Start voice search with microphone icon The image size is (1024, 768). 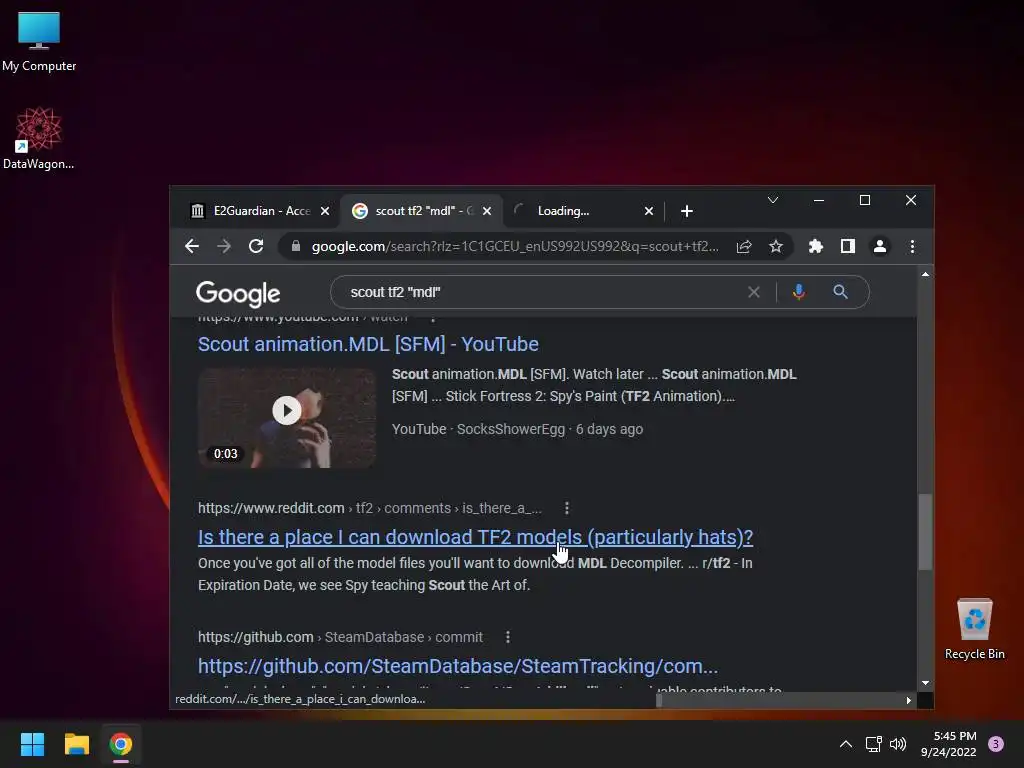798,292
